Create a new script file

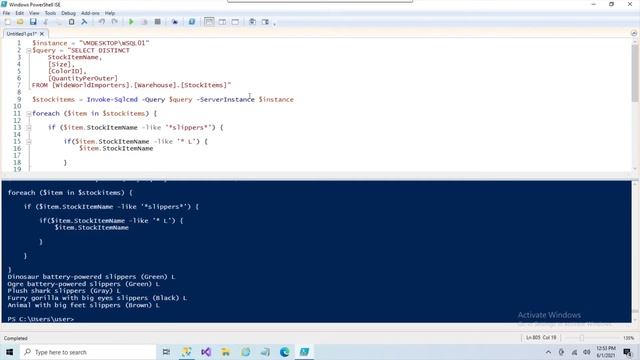pos(7,22)
